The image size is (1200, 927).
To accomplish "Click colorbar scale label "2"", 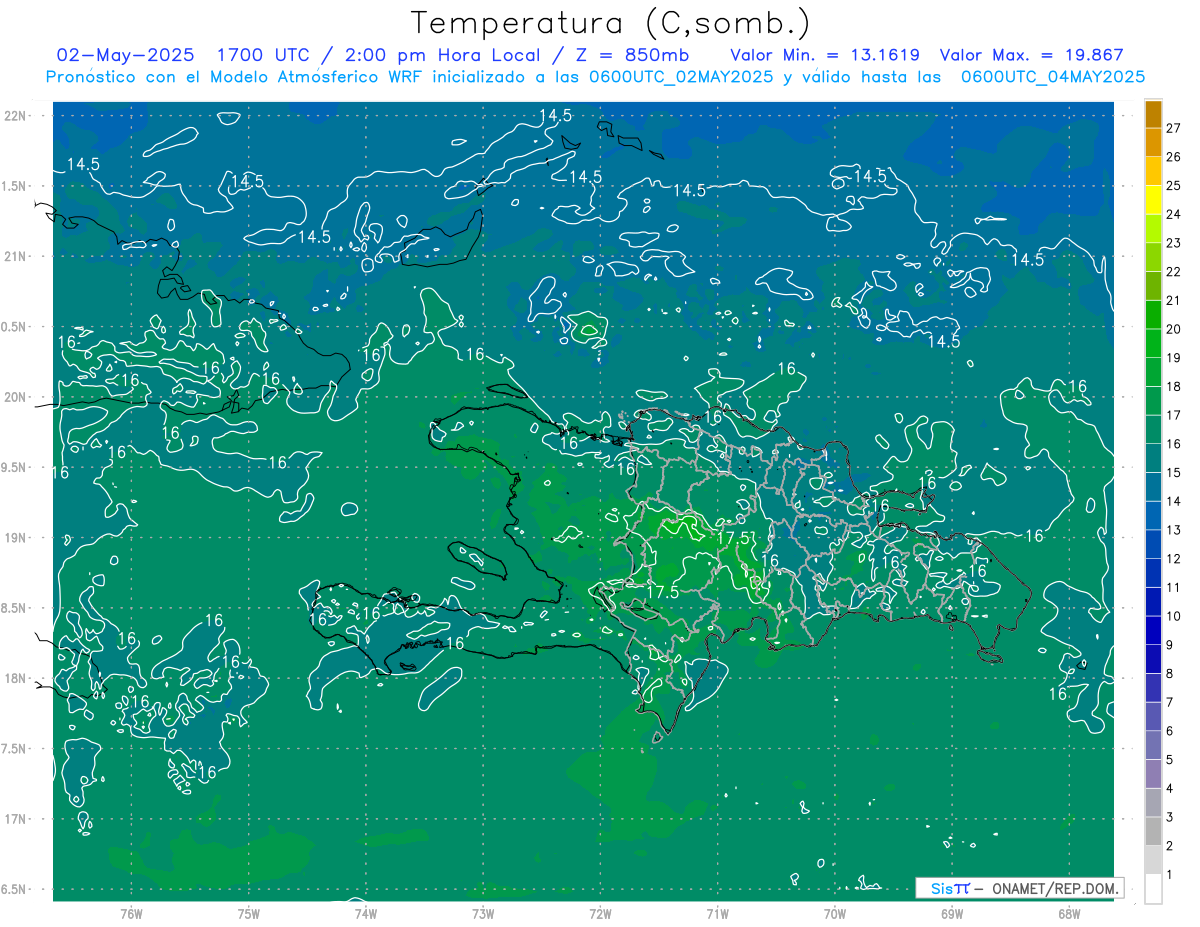I will click(x=1171, y=846).
